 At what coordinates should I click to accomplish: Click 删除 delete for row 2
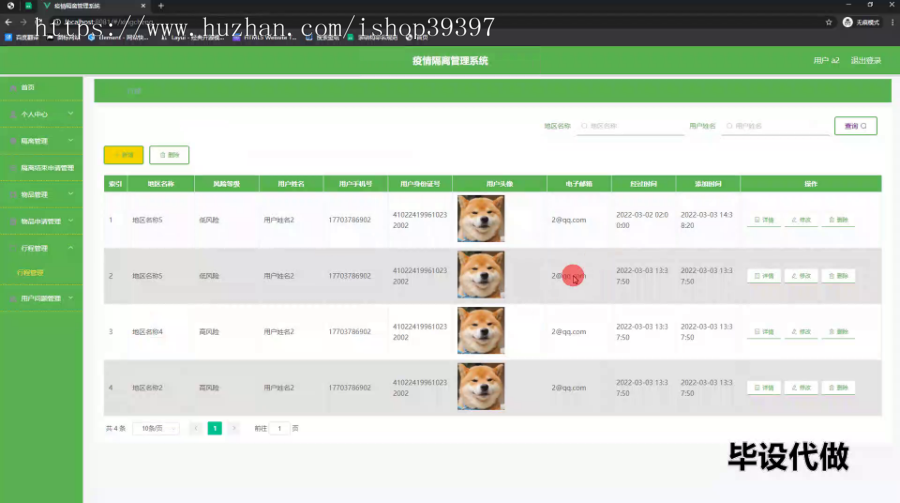click(838, 276)
